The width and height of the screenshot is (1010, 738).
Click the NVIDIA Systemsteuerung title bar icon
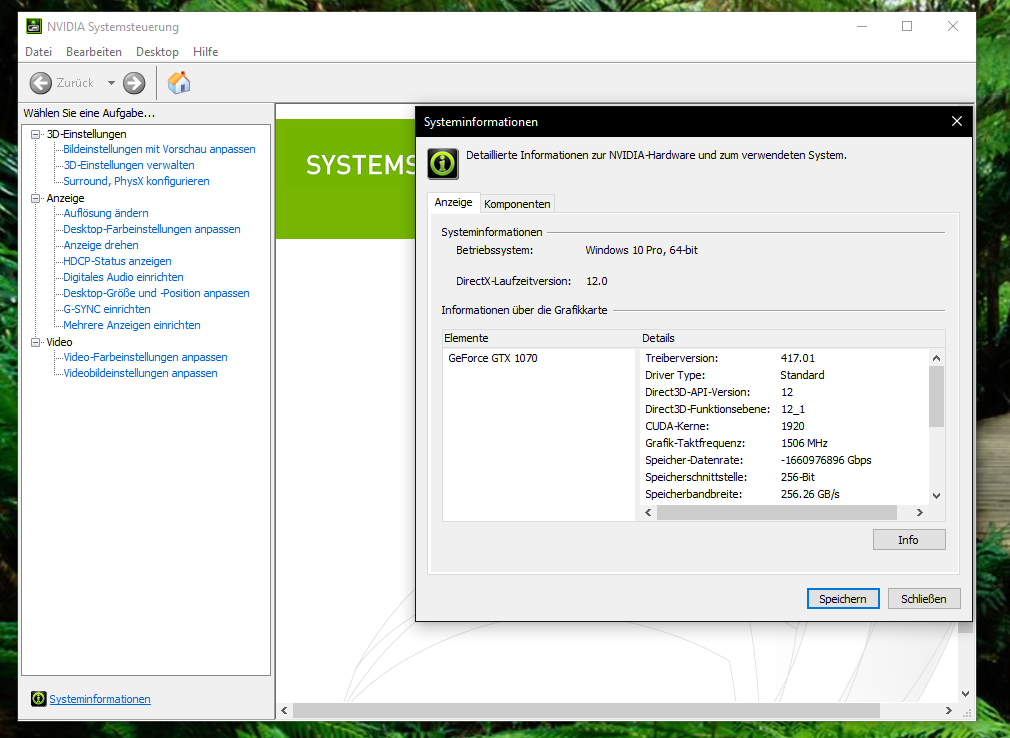[x=33, y=26]
